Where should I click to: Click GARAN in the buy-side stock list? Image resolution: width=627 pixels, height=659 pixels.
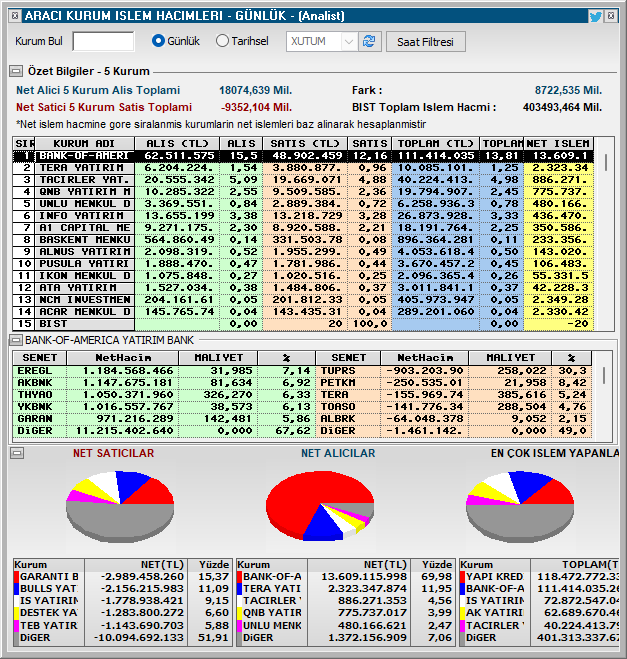pos(35,419)
